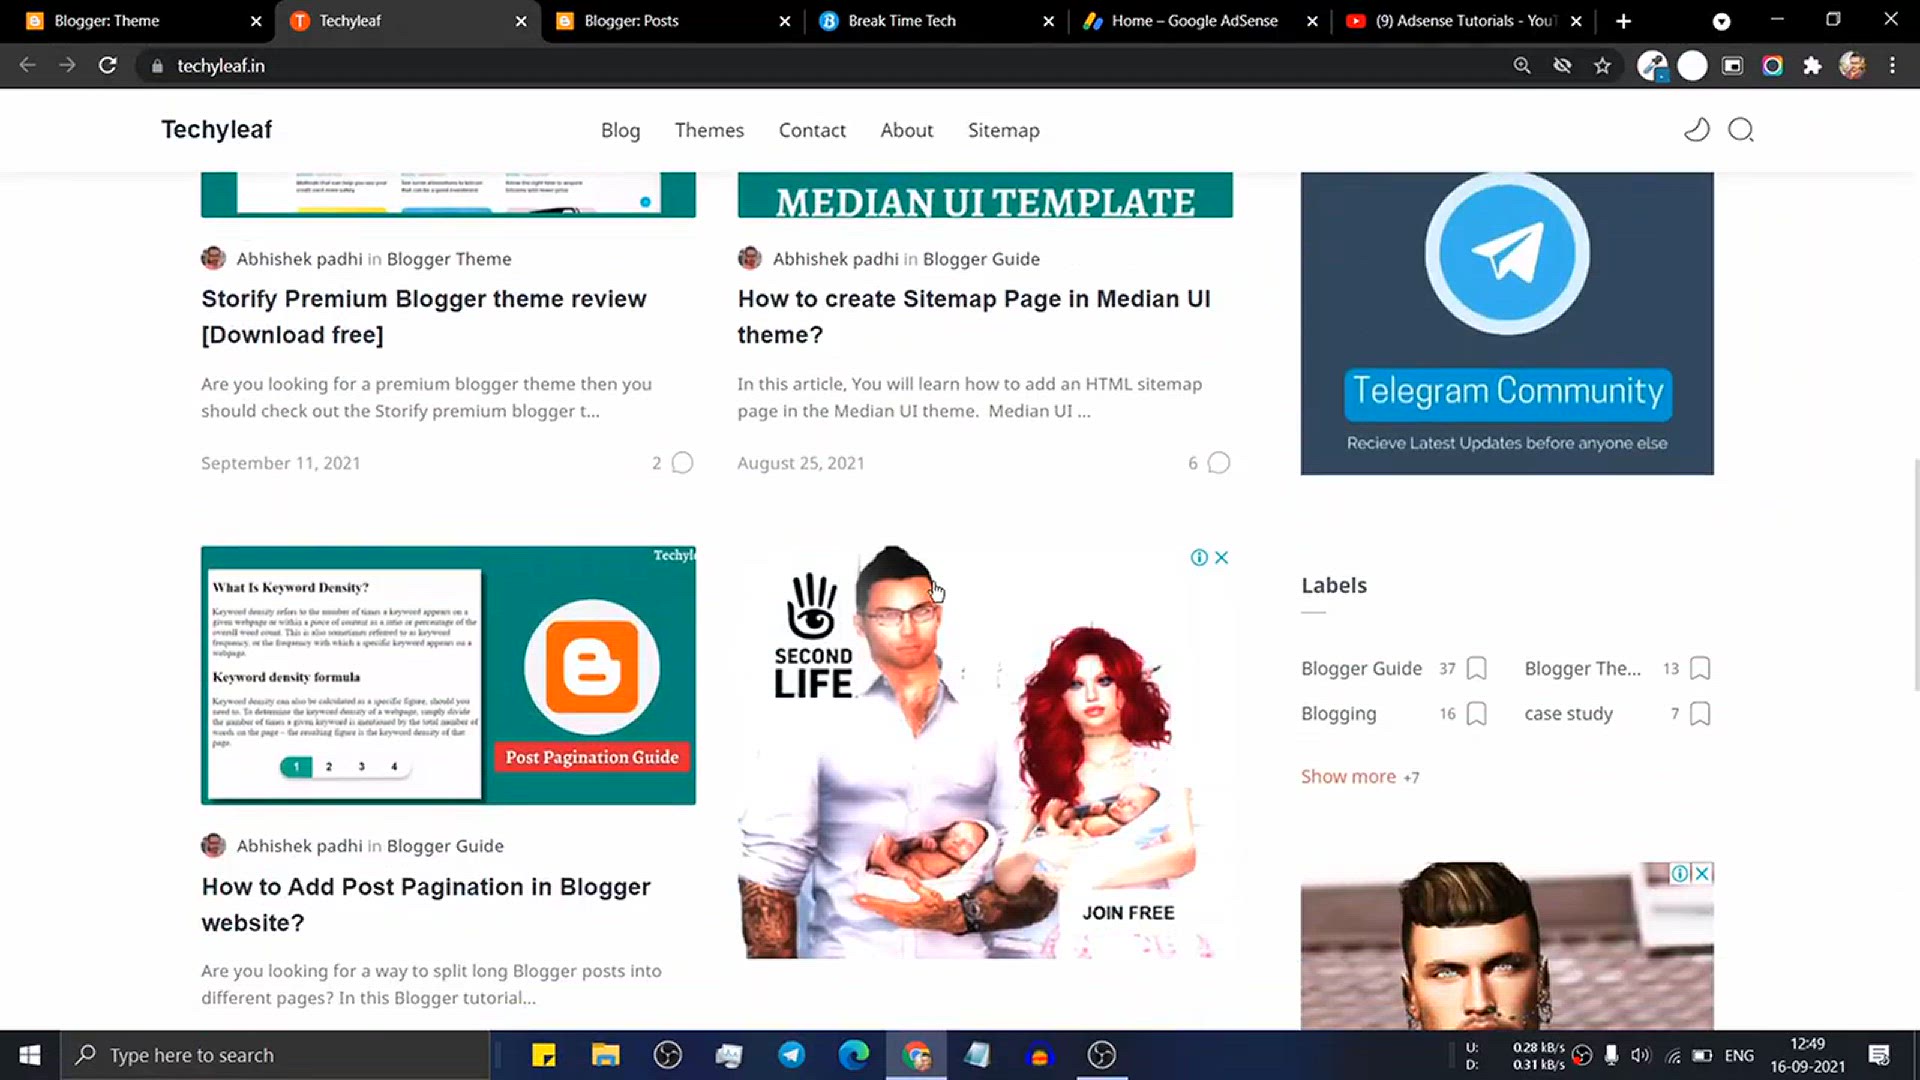Click the ENG language indicator
This screenshot has width=1920, height=1080.
pyautogui.click(x=1739, y=1055)
